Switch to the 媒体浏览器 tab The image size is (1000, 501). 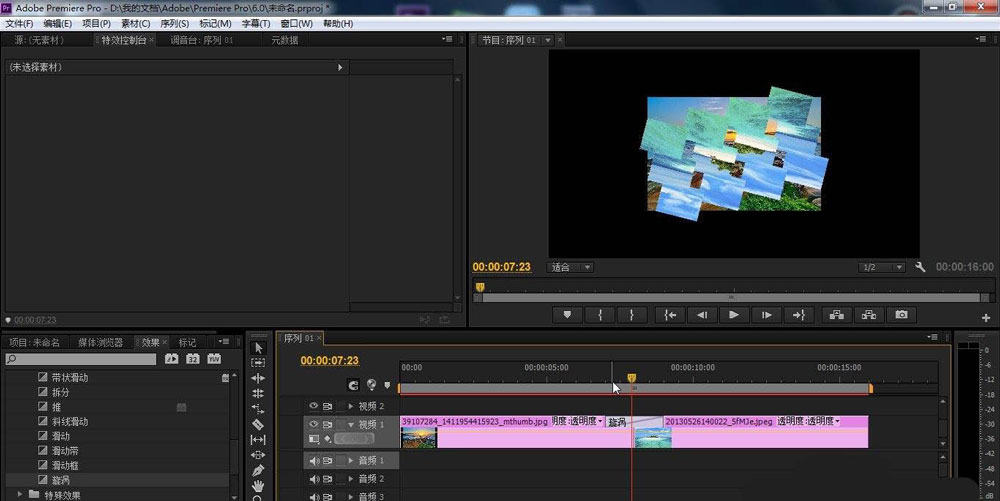[x=100, y=342]
